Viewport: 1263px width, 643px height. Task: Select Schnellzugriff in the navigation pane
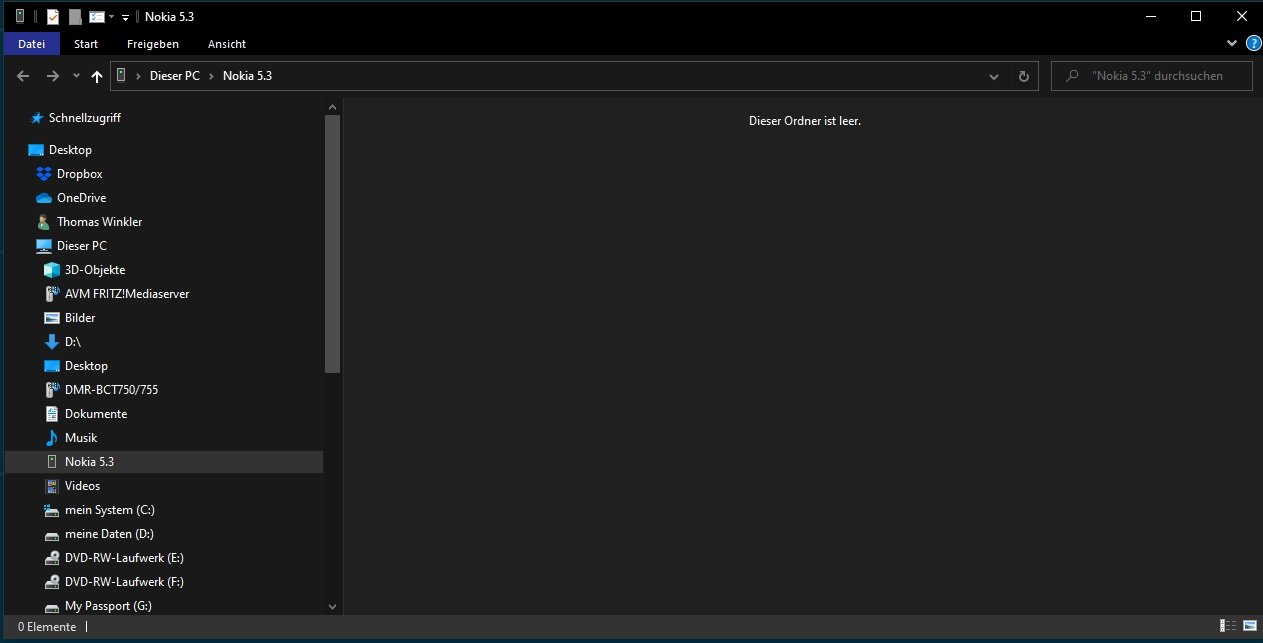pyautogui.click(x=85, y=118)
